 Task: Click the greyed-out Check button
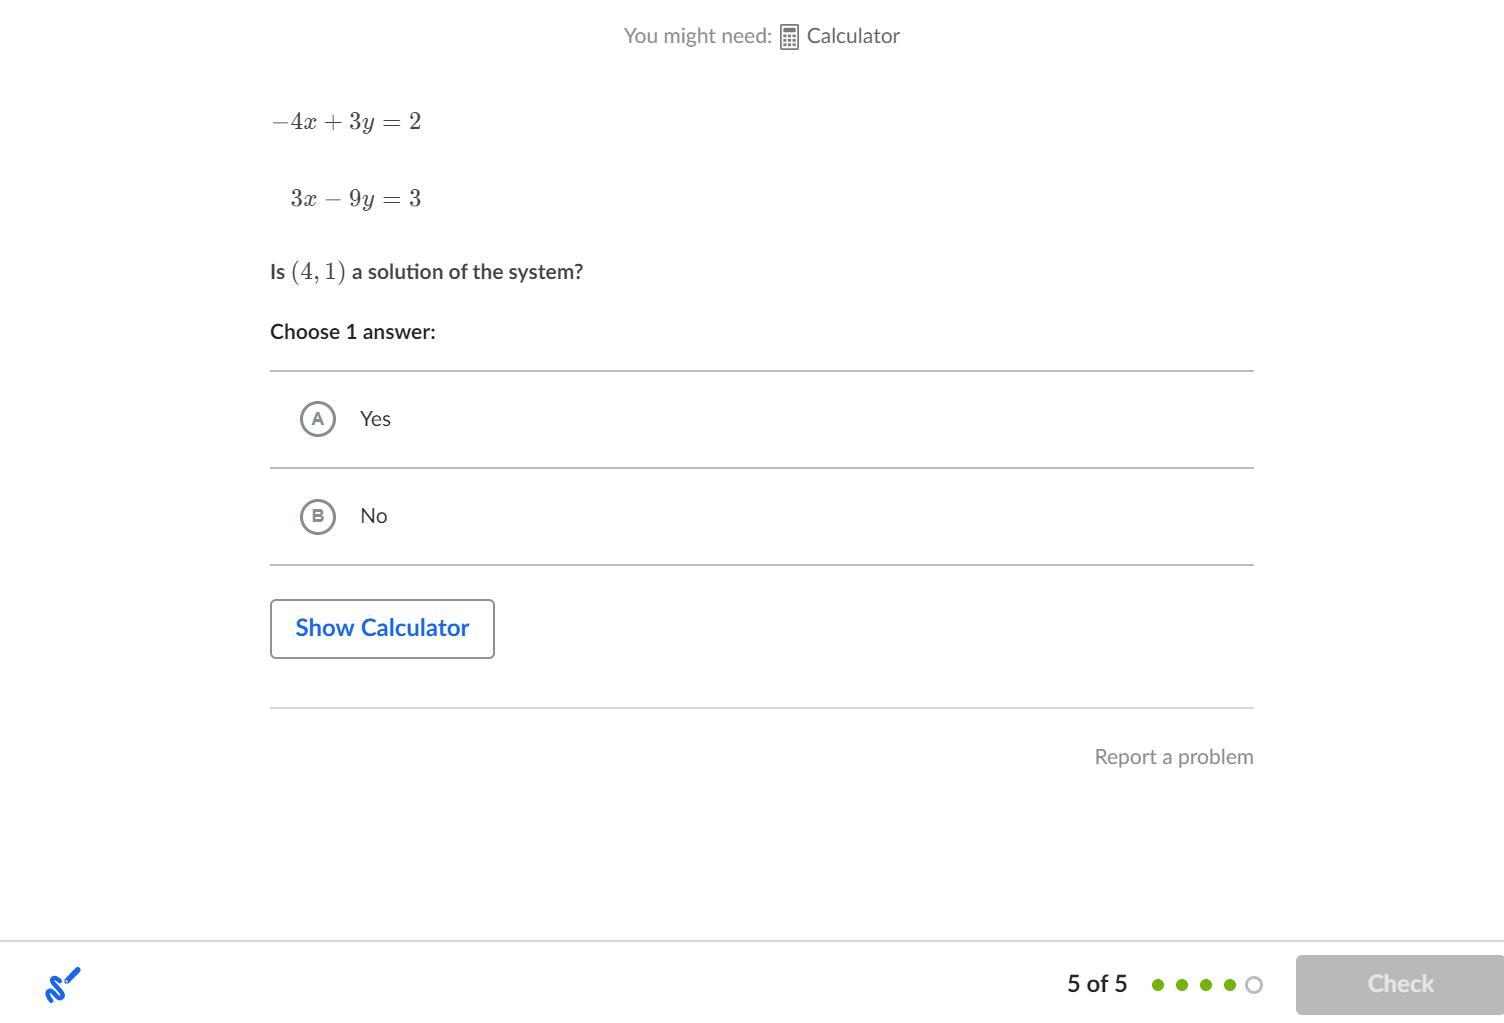1399,984
